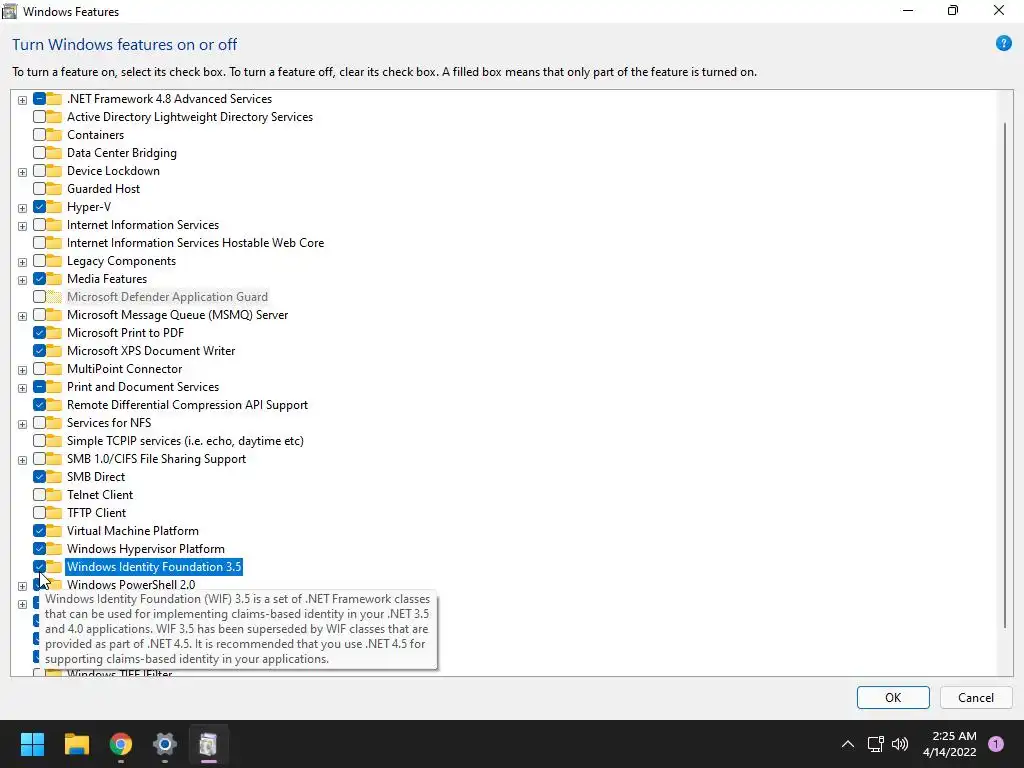Image resolution: width=1024 pixels, height=768 pixels.
Task: Click the Media Features folder icon
Action: click(x=54, y=279)
